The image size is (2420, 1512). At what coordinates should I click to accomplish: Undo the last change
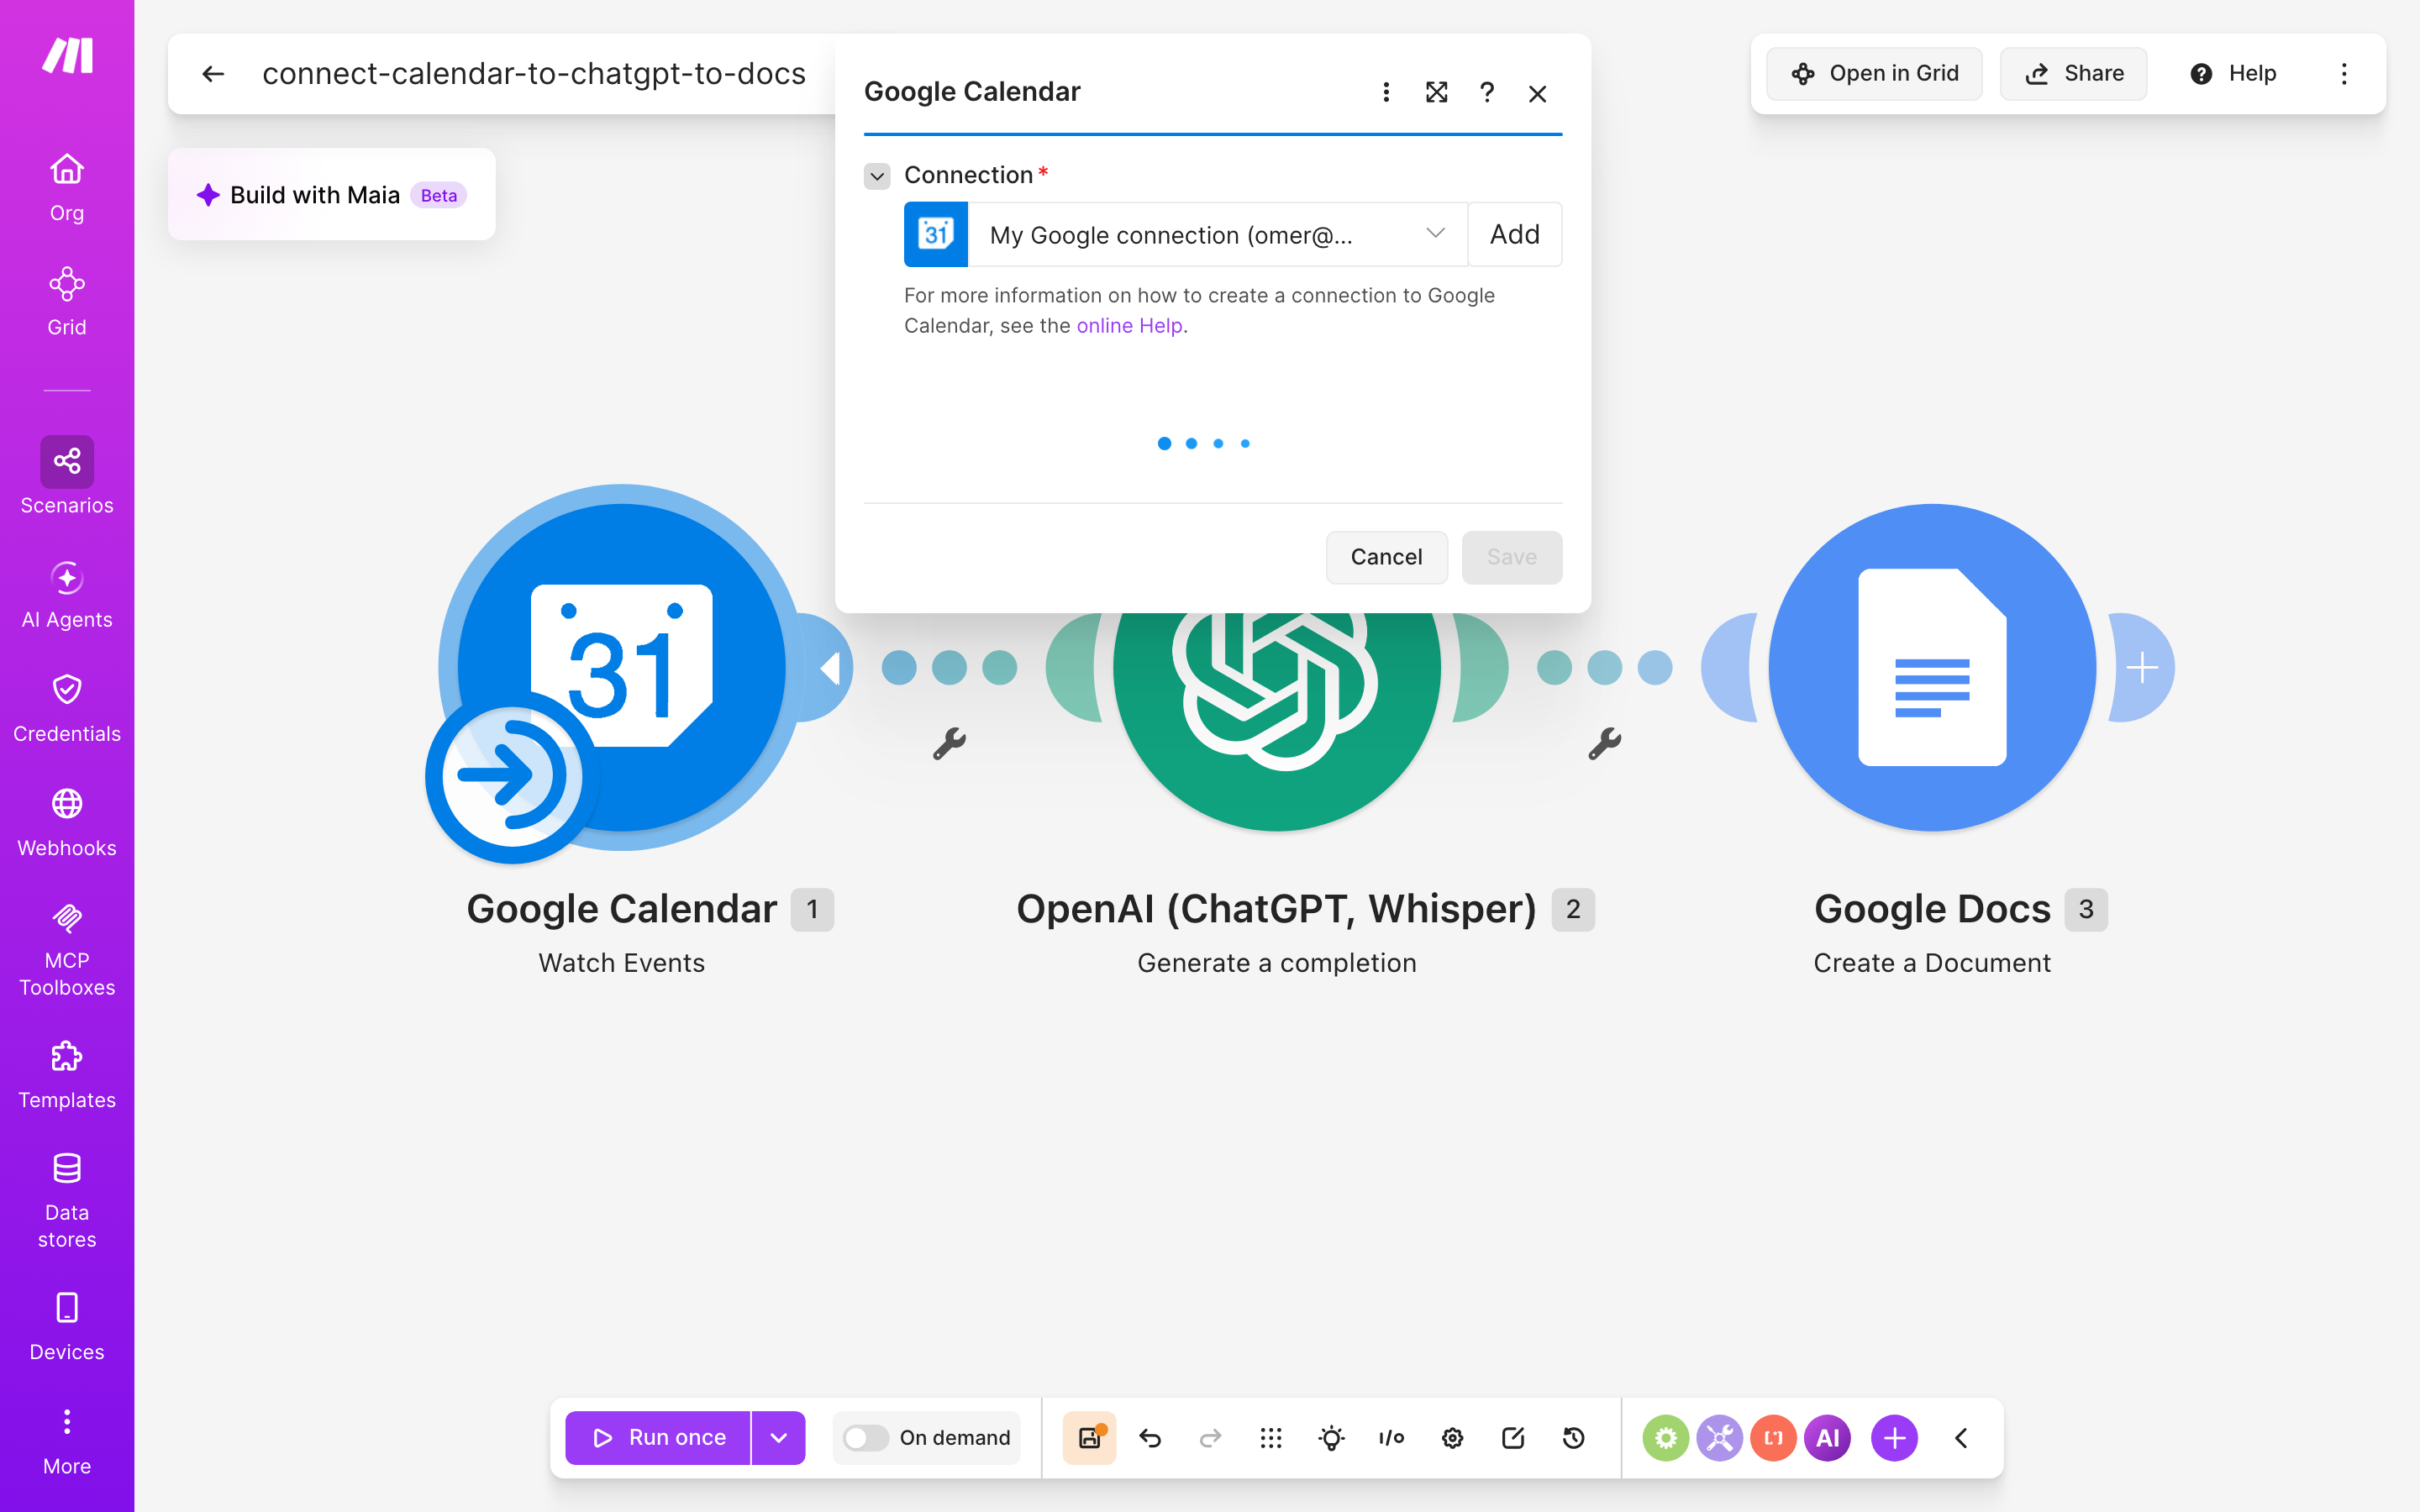(1150, 1438)
